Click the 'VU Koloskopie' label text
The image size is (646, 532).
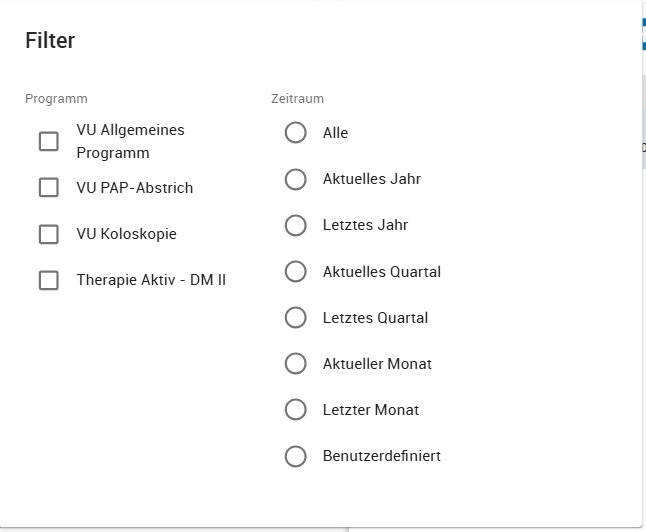(x=126, y=234)
